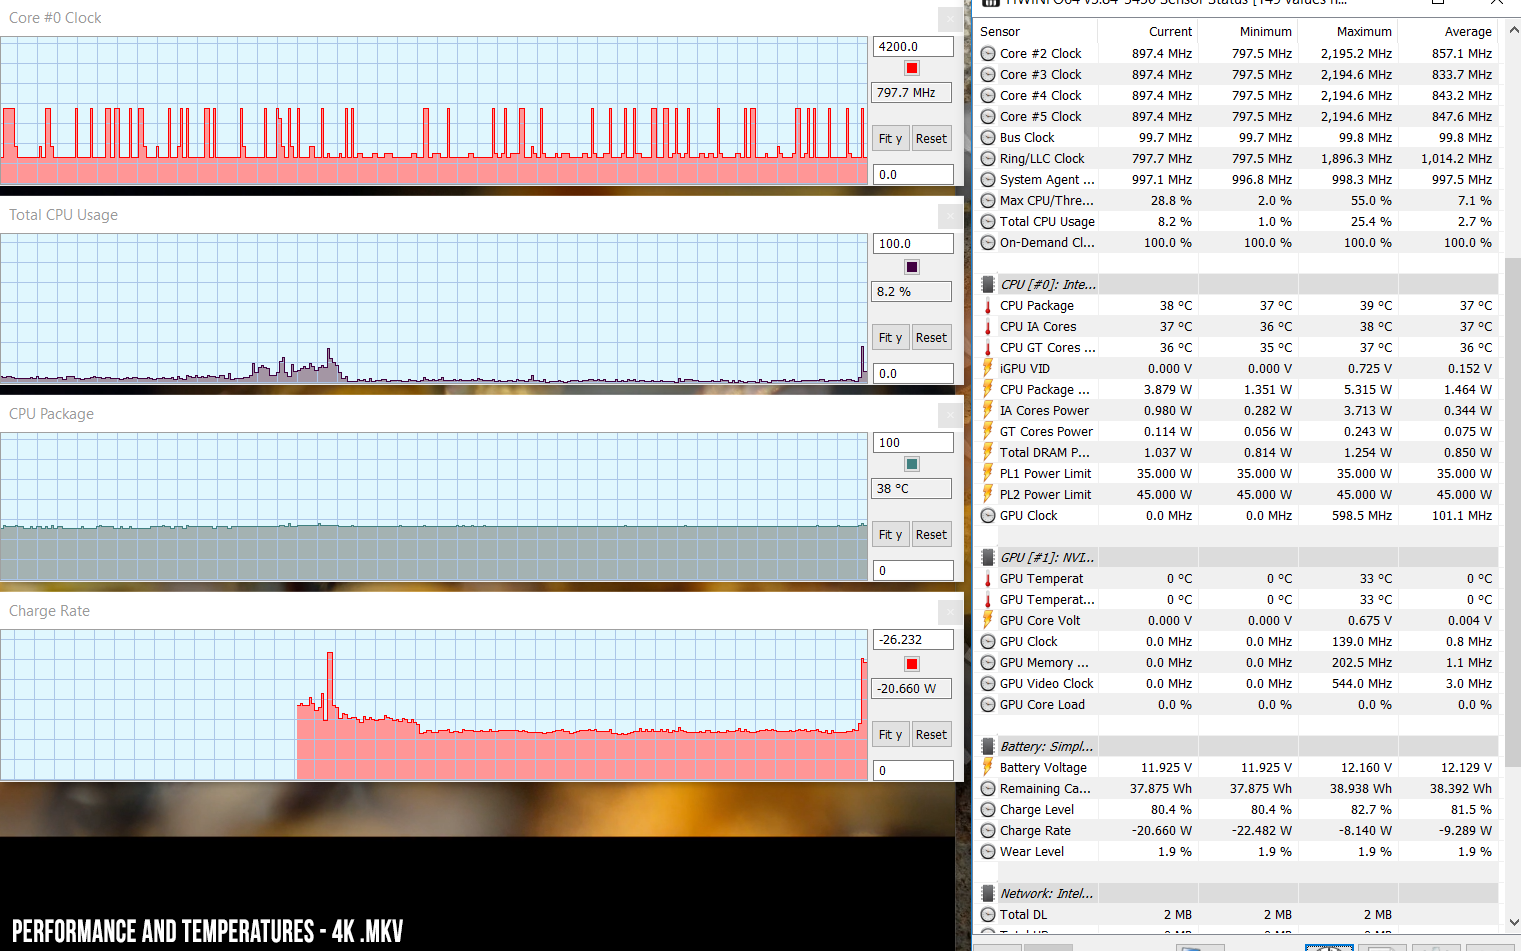Click the clock icon beside Bus Clock

point(988,138)
